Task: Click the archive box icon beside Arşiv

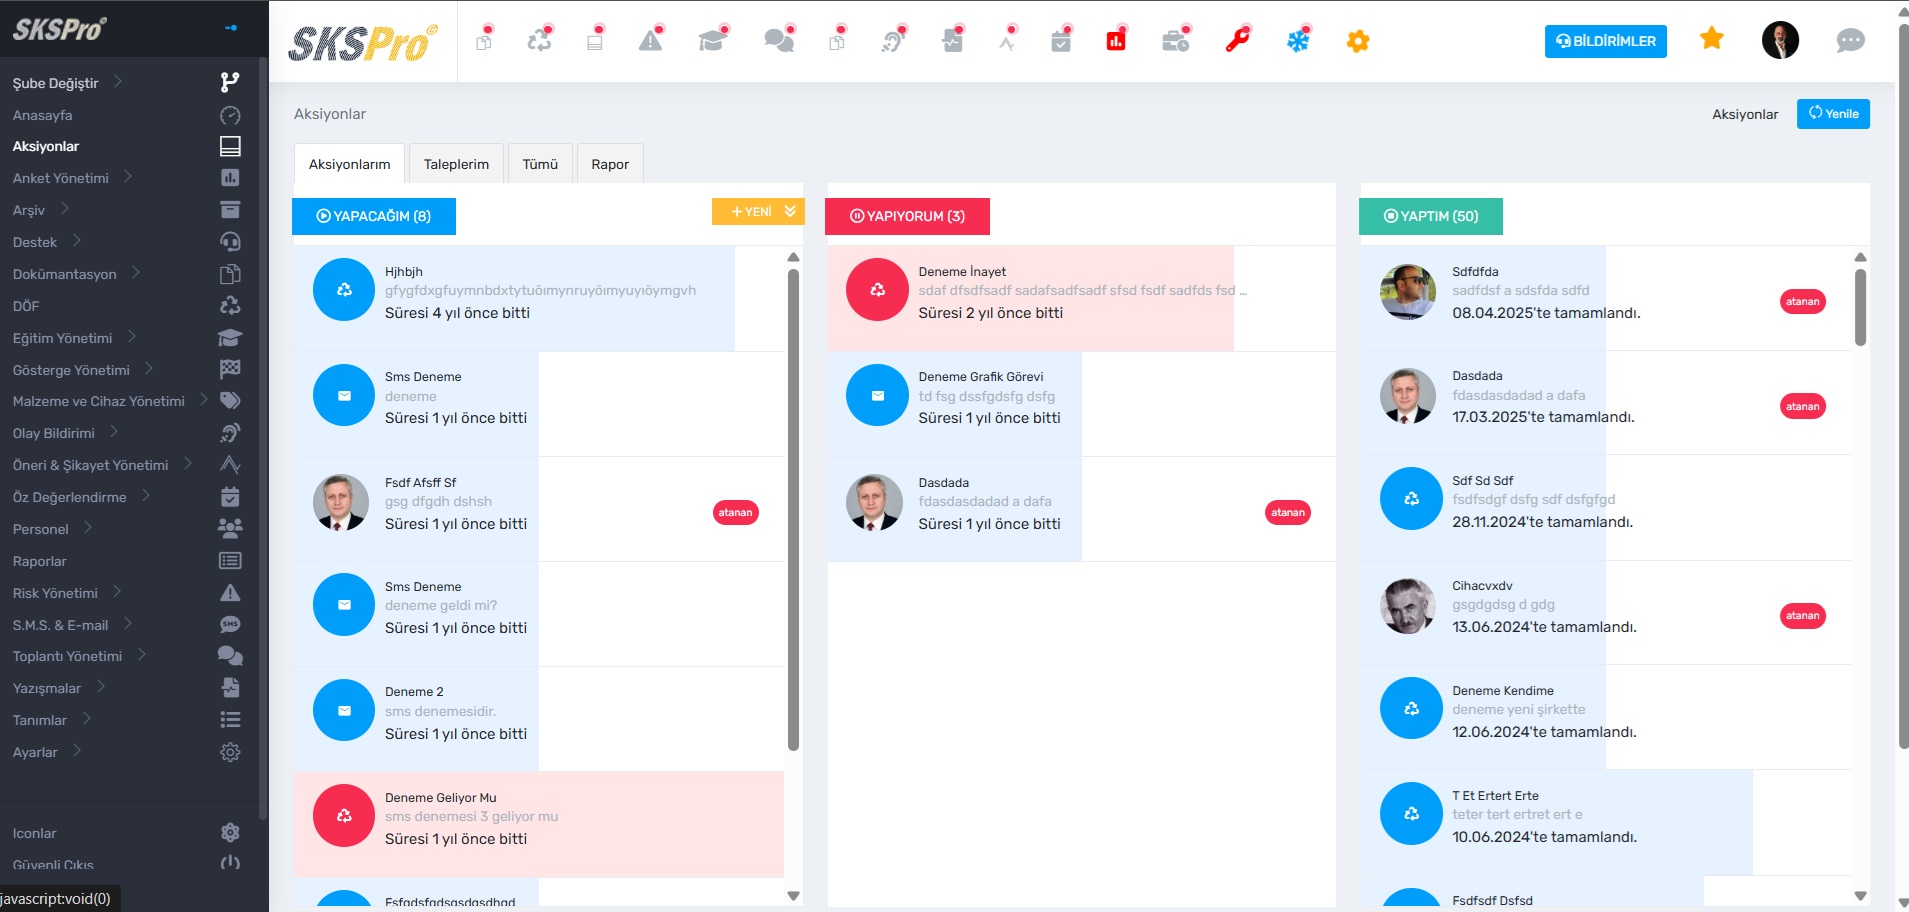Action: click(x=230, y=210)
